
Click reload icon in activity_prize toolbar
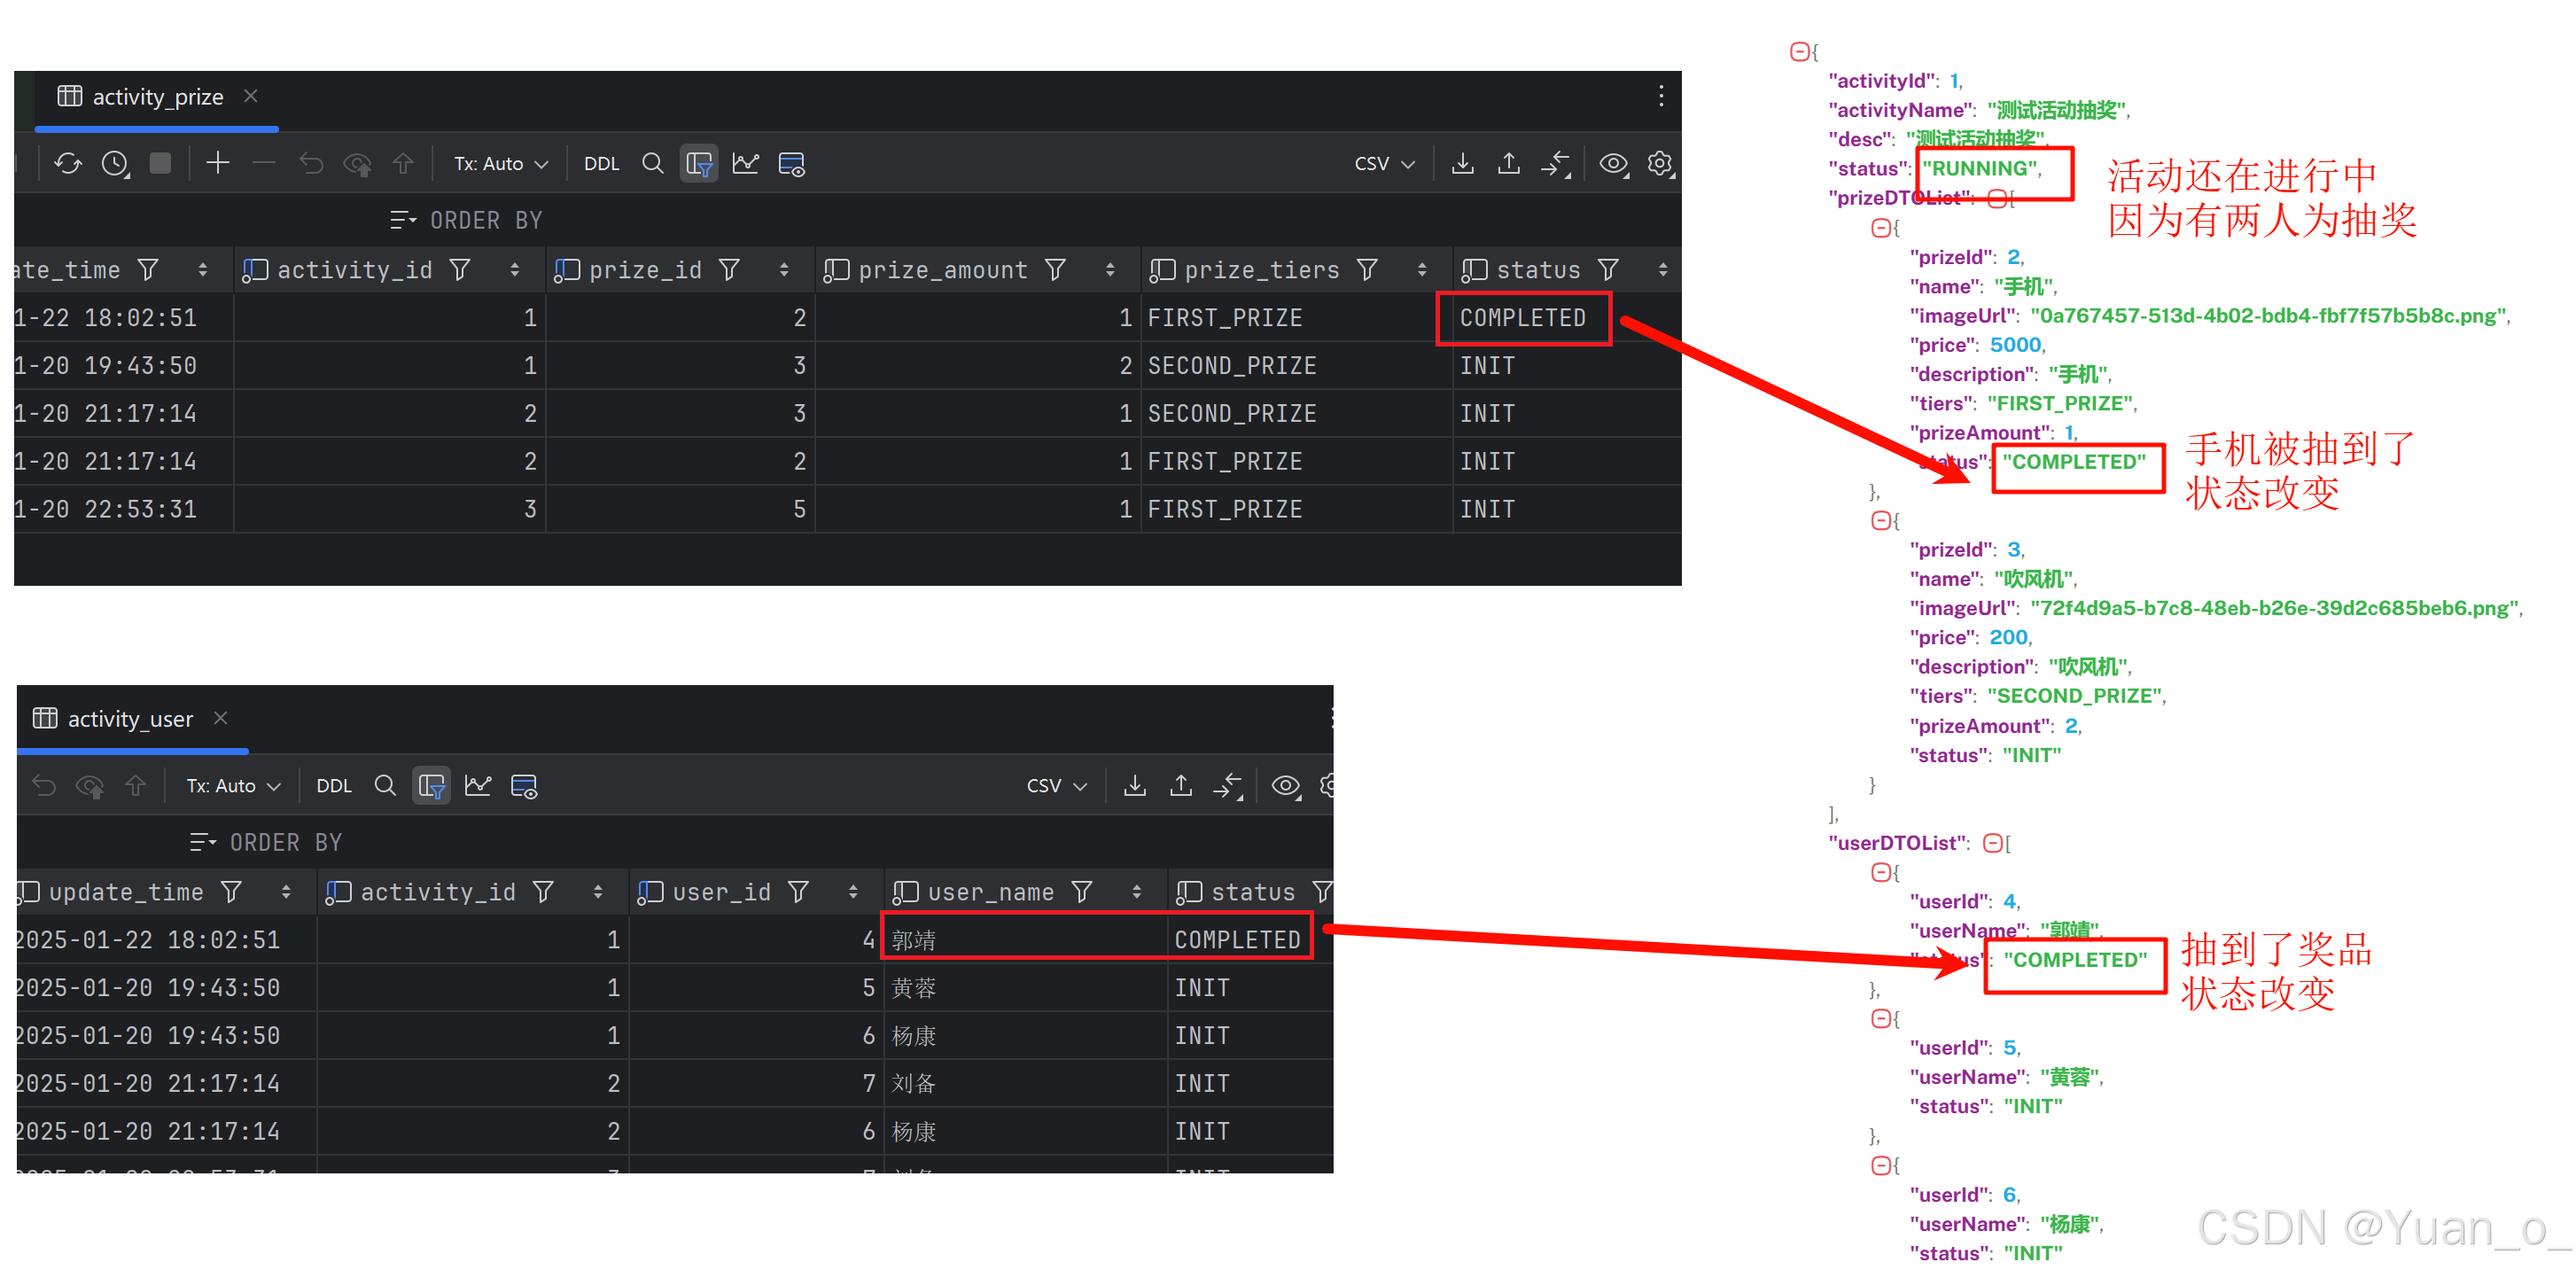68,163
